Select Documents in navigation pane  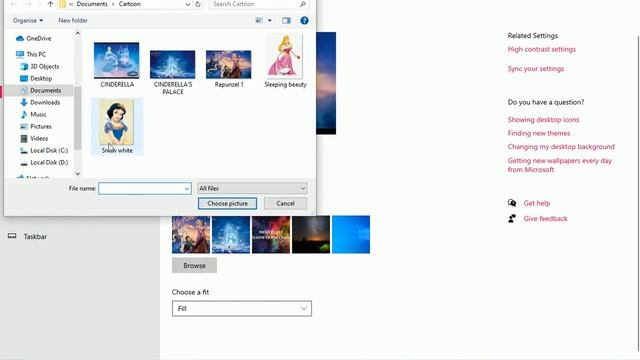pyautogui.click(x=41, y=90)
